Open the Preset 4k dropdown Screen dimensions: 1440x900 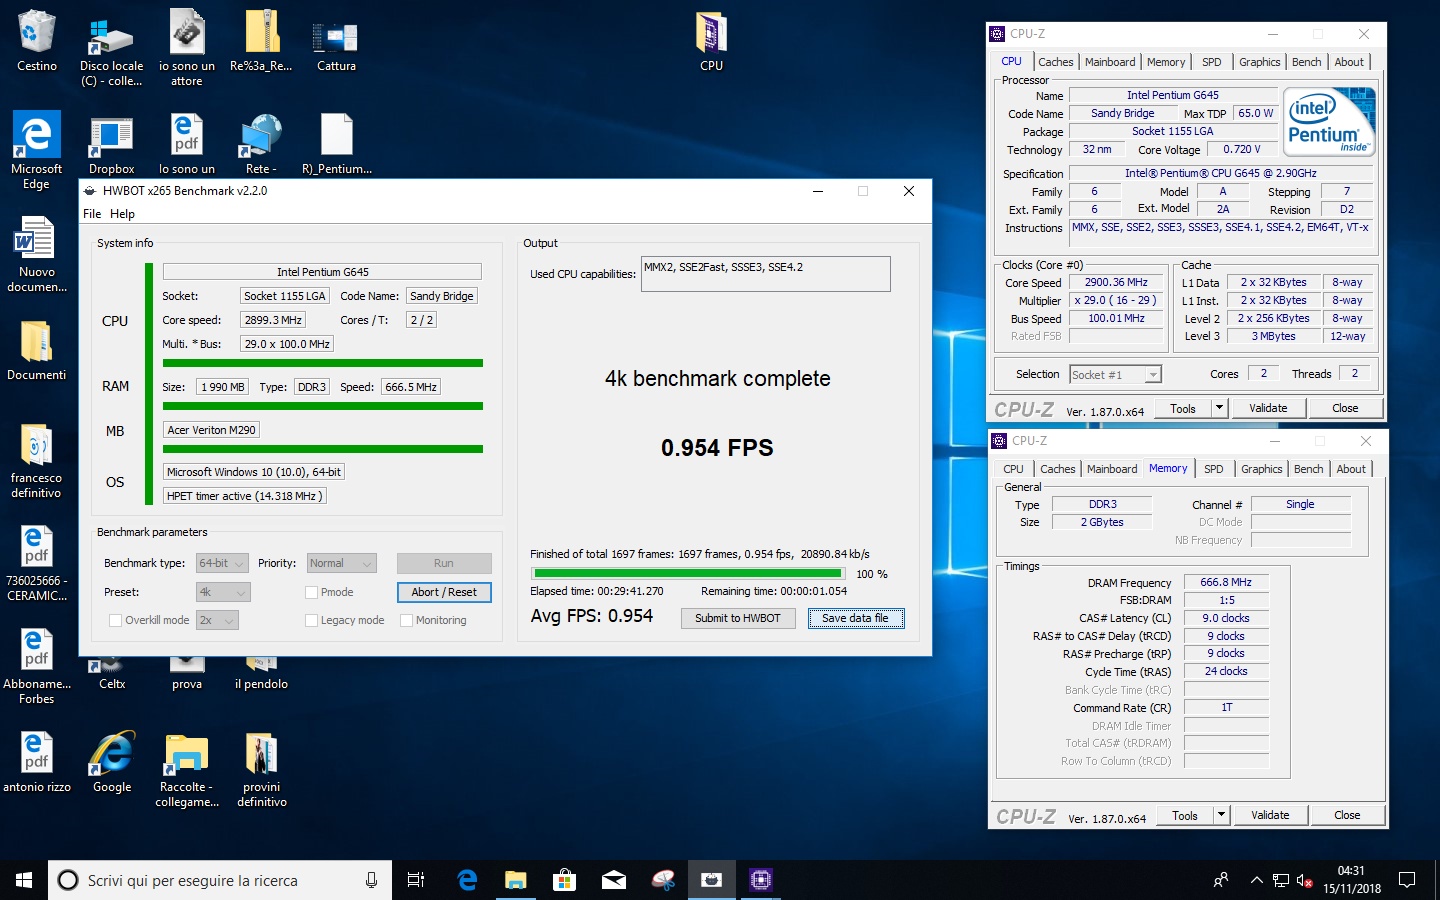[x=222, y=592]
